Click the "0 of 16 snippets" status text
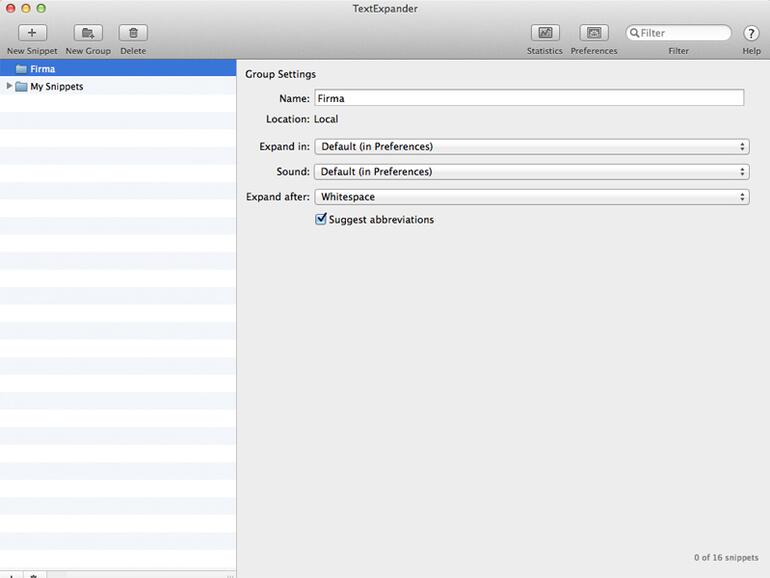The height and width of the screenshot is (578, 770). (x=726, y=557)
